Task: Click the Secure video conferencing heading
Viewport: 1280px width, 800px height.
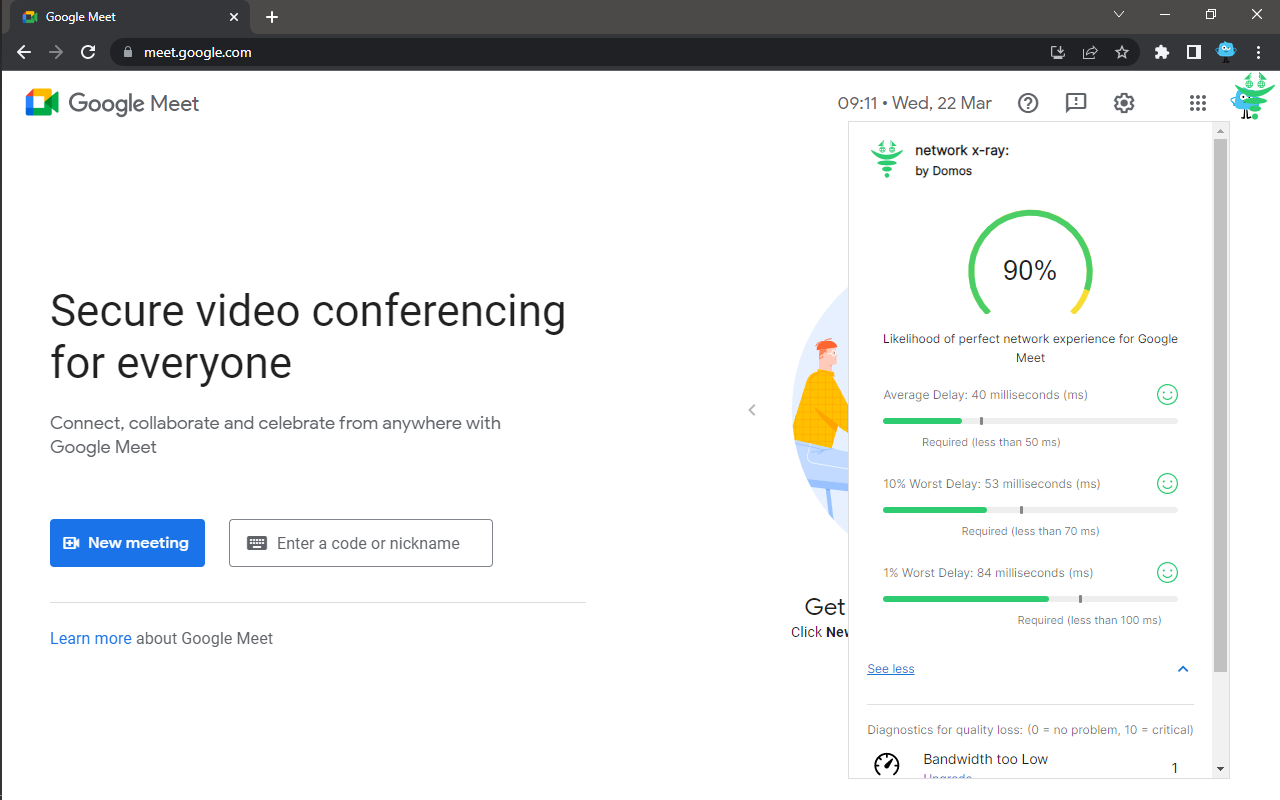Action: click(x=308, y=336)
